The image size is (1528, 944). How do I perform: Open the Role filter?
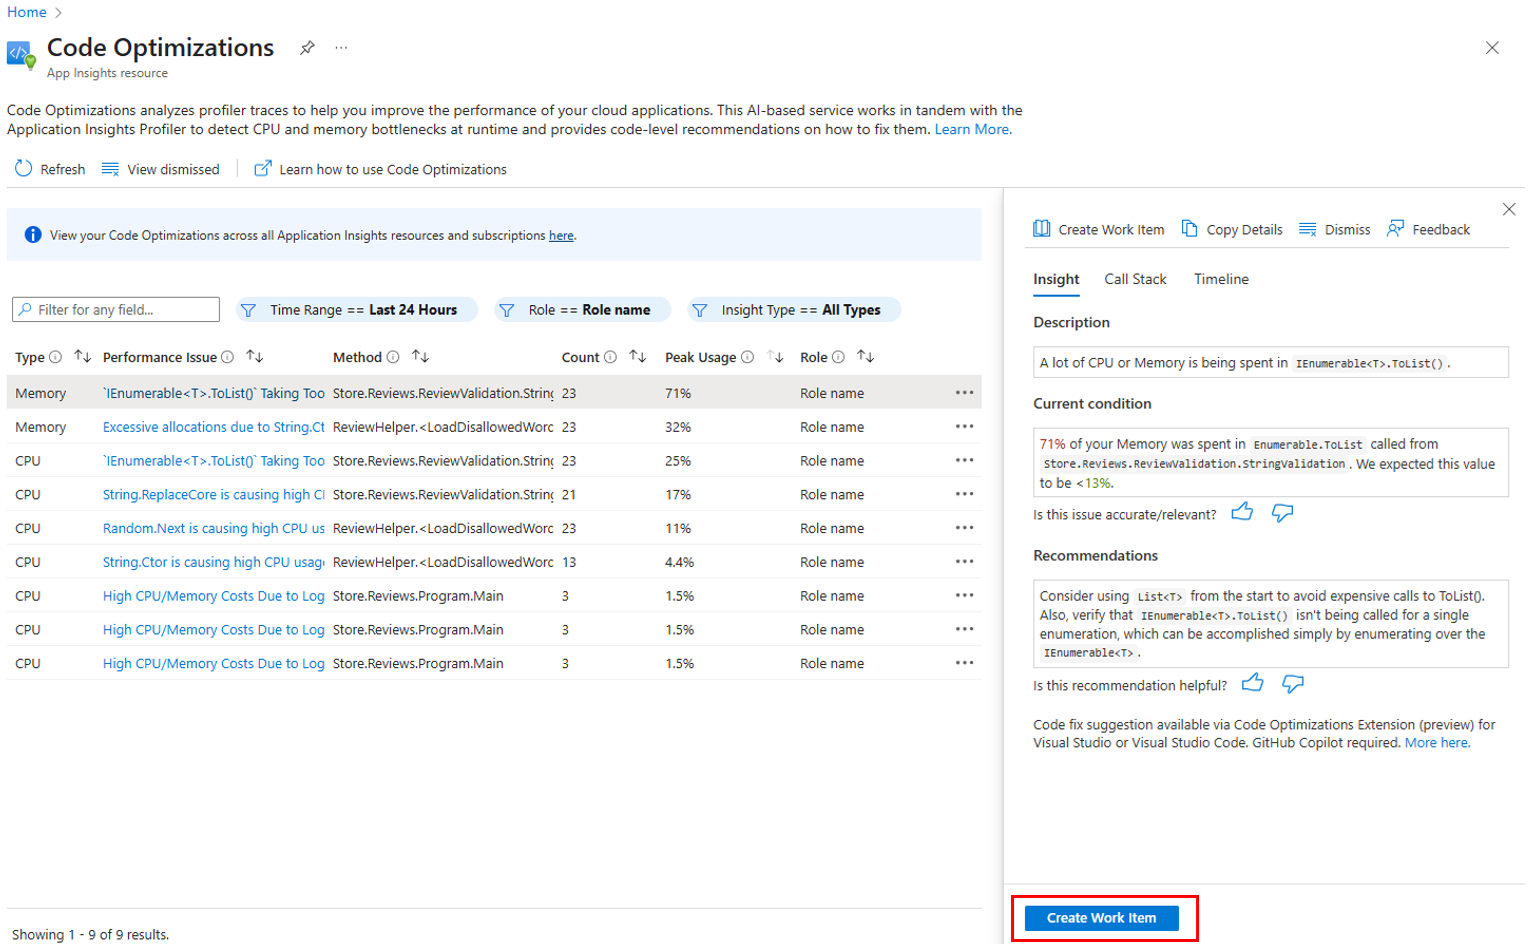point(580,309)
